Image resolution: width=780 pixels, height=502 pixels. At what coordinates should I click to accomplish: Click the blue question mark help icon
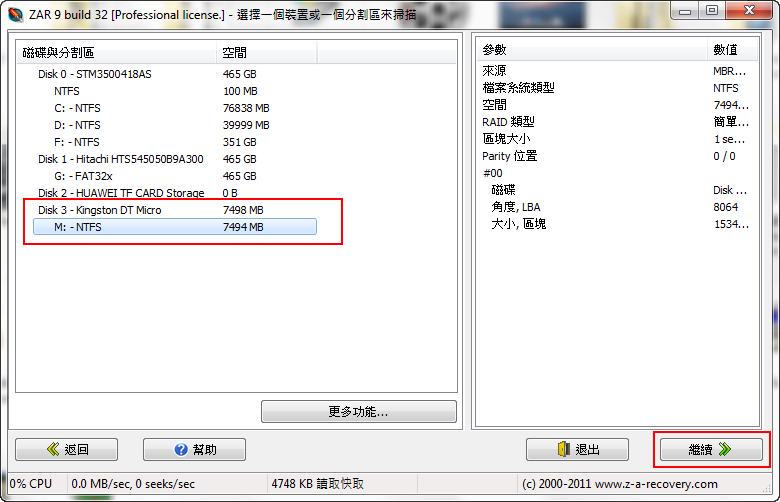click(x=181, y=449)
